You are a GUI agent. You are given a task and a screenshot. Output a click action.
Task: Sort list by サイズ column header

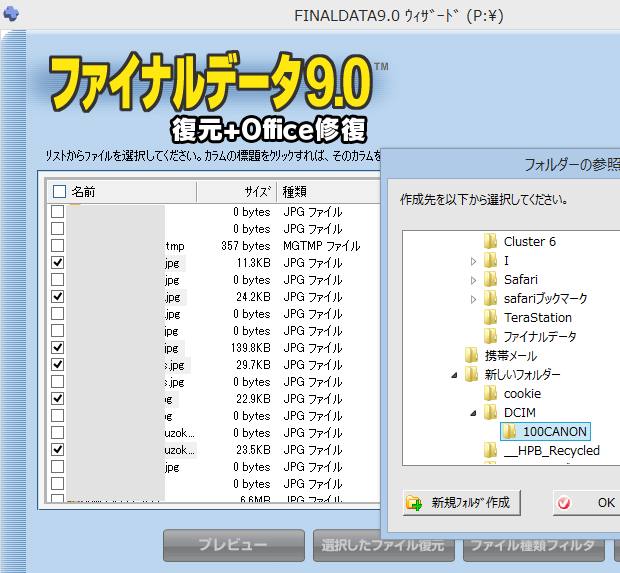click(x=256, y=192)
